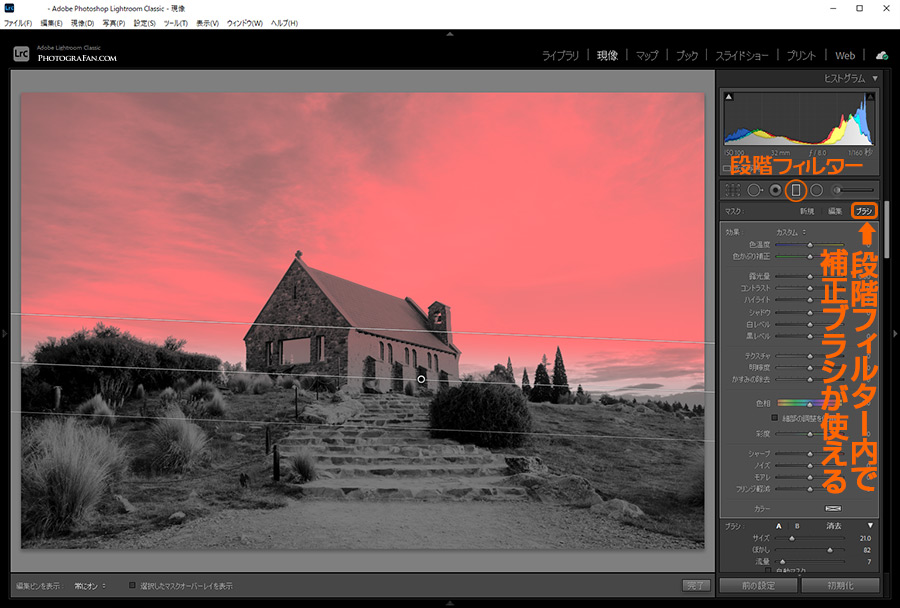Toggle the bottom filmstrip panel arrow
This screenshot has width=900, height=608.
pos(450,603)
